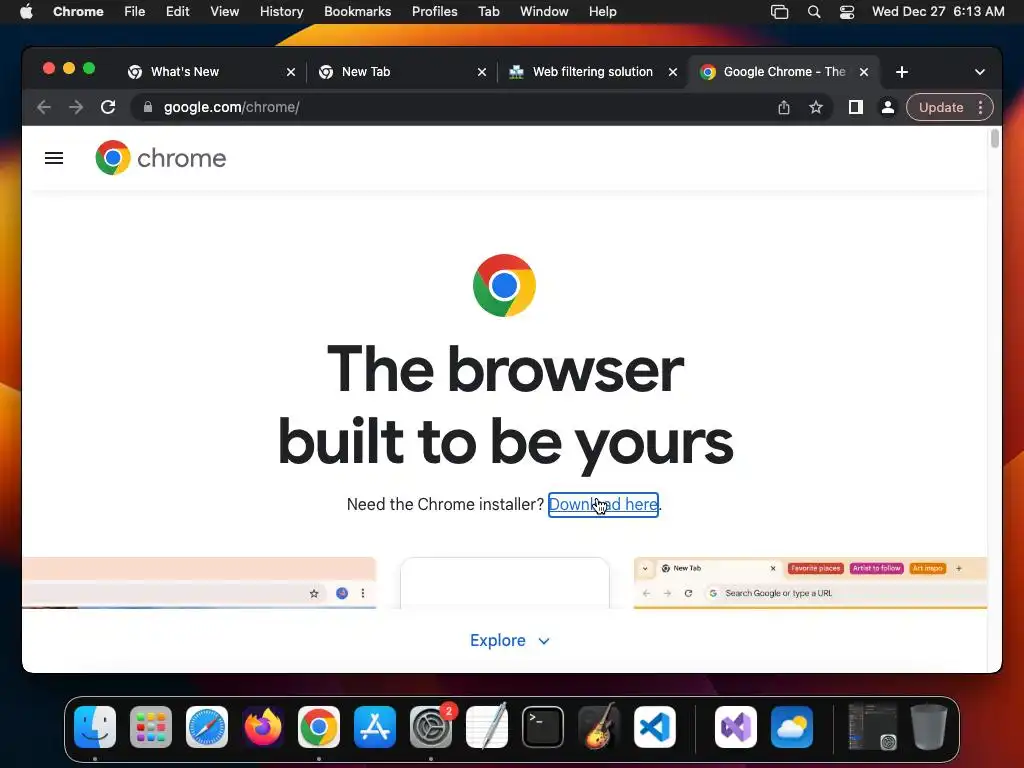1024x768 pixels.
Task: Close the Google Chrome tab
Action: coord(864,72)
